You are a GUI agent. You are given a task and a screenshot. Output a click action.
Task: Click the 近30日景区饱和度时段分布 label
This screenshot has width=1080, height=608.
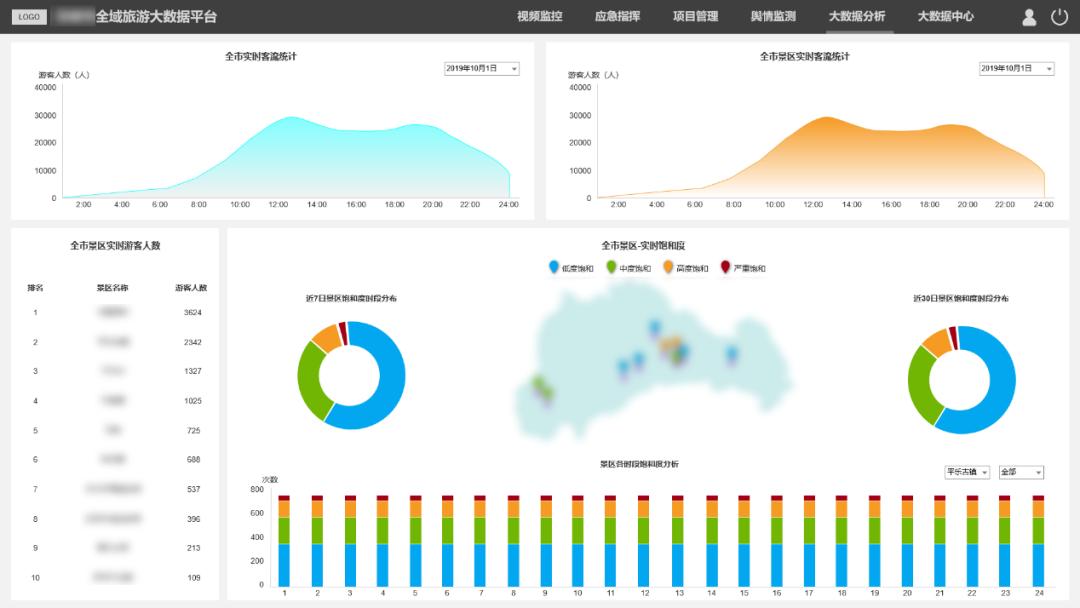(x=961, y=298)
